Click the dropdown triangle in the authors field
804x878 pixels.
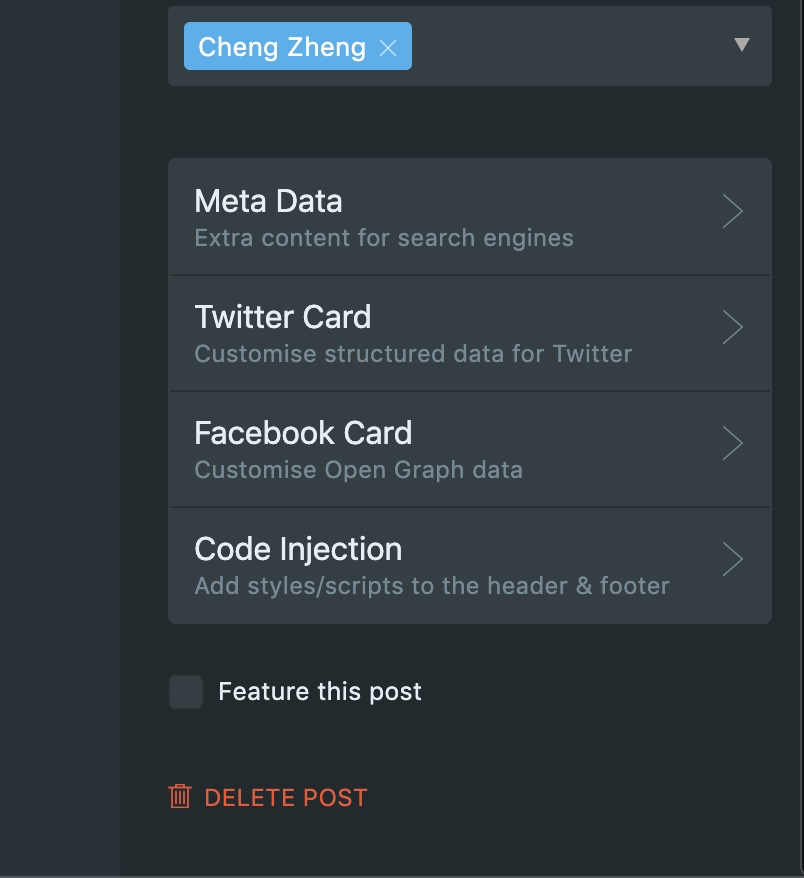[x=742, y=46]
